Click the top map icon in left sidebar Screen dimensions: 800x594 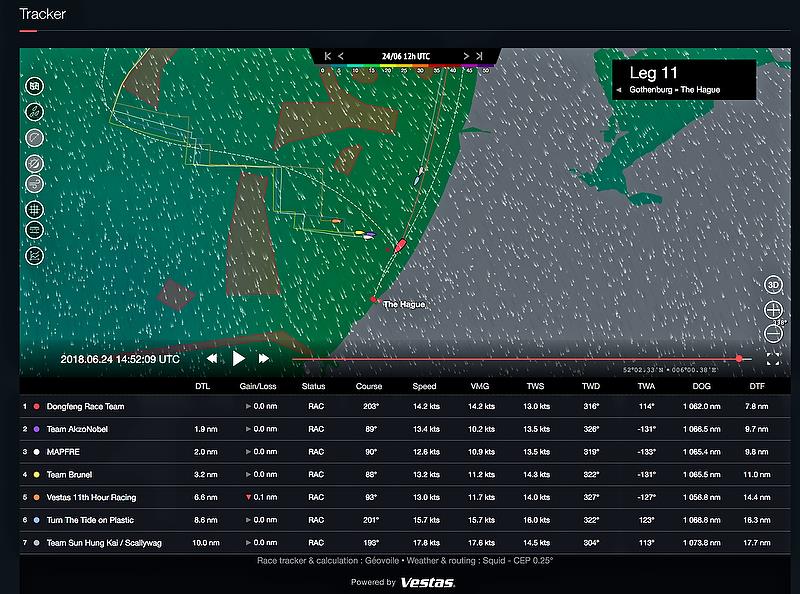tap(34, 87)
